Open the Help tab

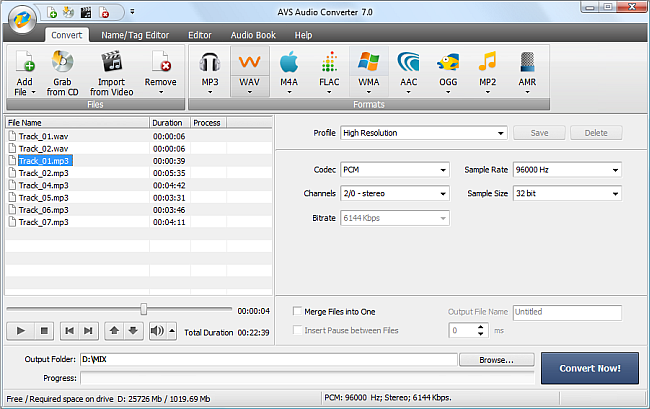coord(303,35)
